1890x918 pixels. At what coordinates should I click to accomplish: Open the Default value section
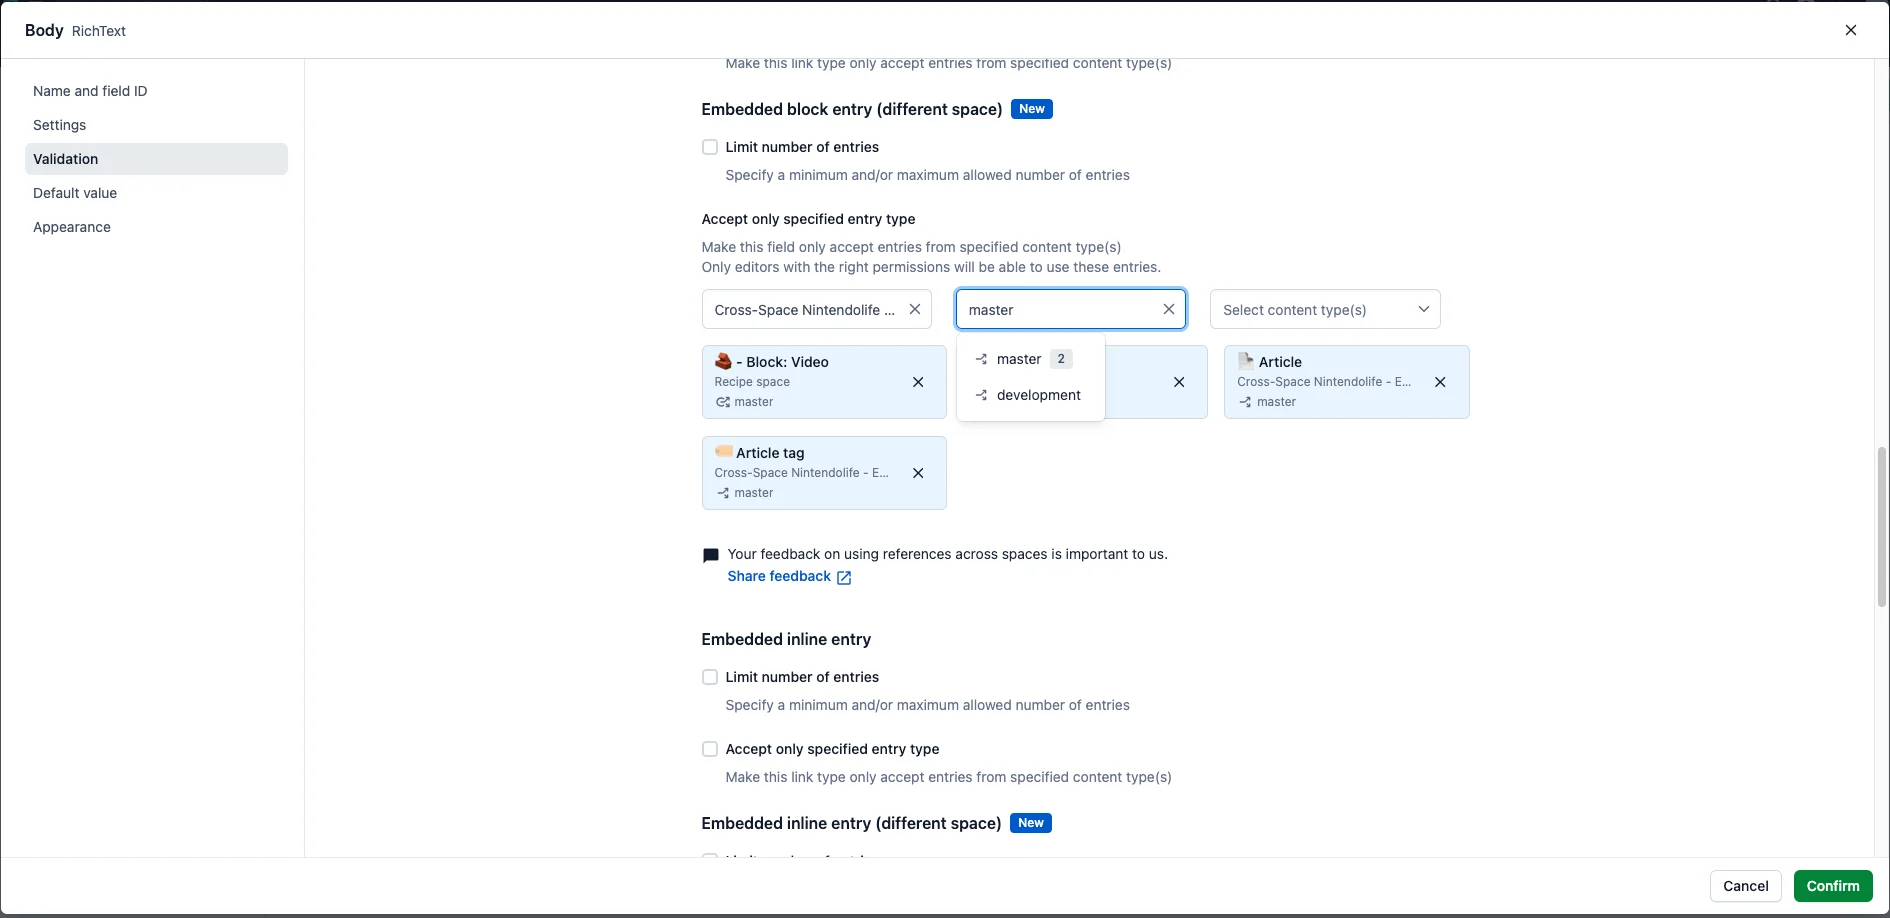pyautogui.click(x=156, y=193)
